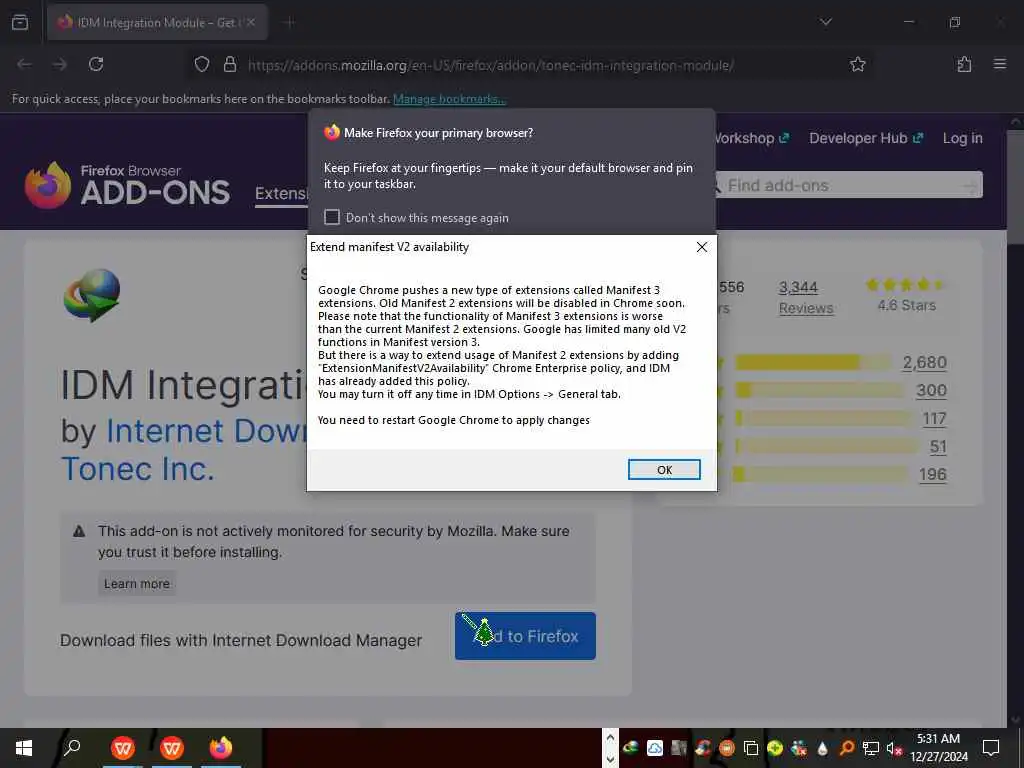1024x768 pixels.
Task: Click the five-star rating bar
Action: tap(814, 362)
